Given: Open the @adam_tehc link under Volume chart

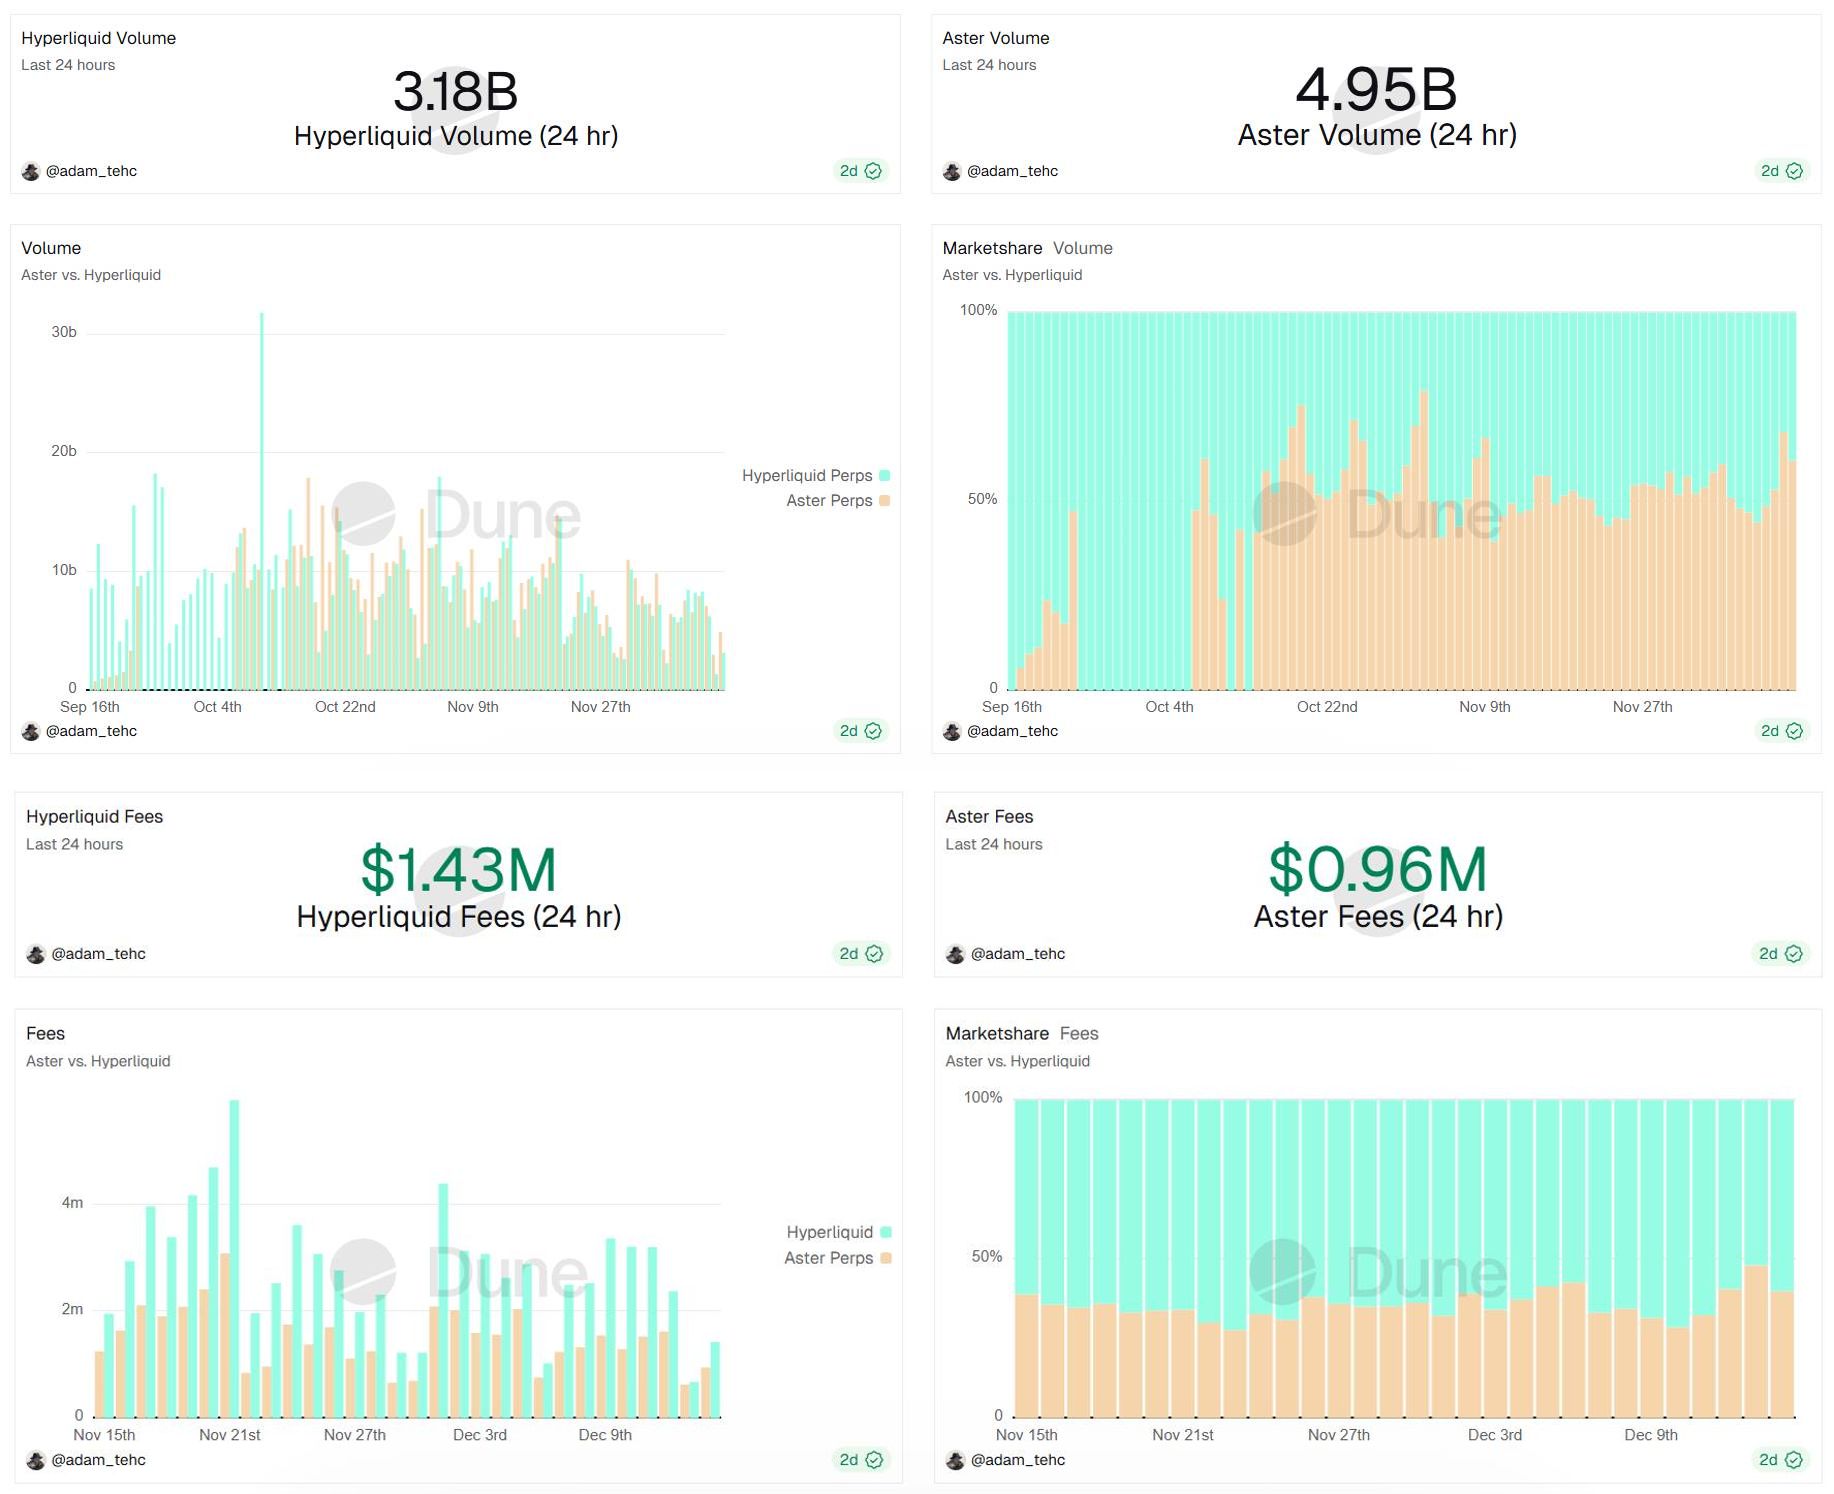Looking at the screenshot, I should click(x=91, y=731).
